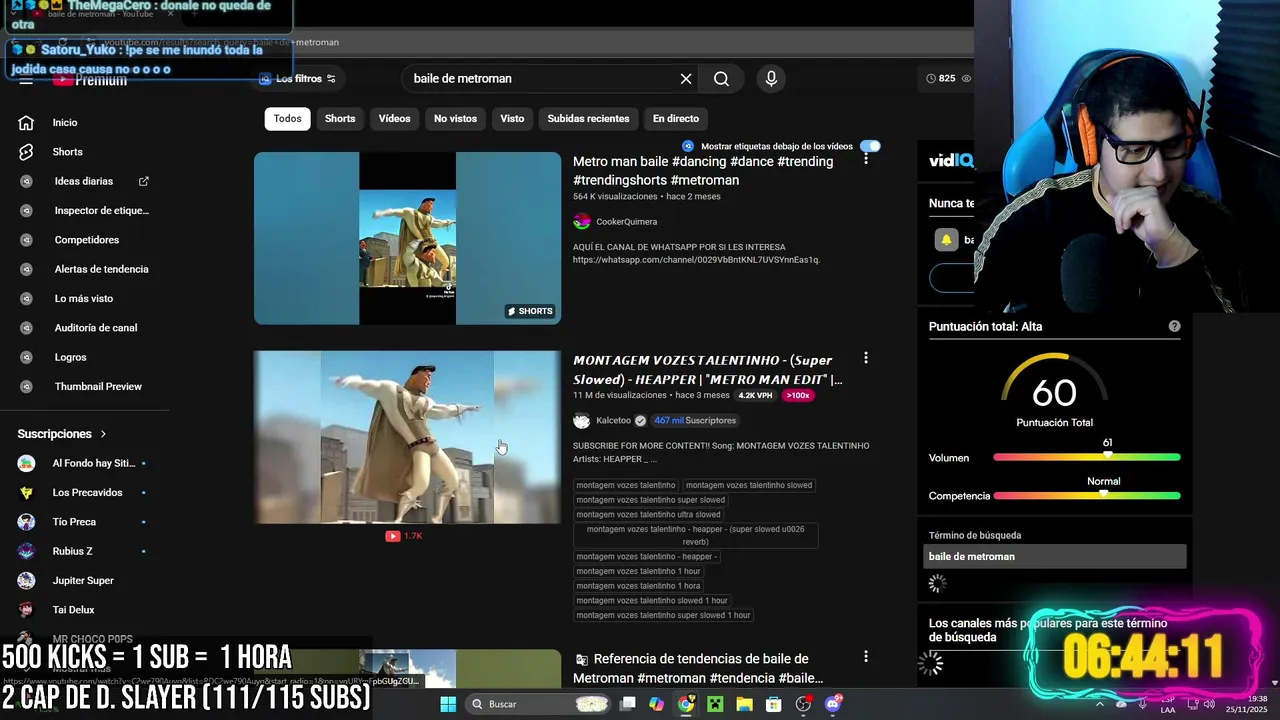Open more options for Referencia de tendencias video
Image resolution: width=1280 pixels, height=720 pixels.
(x=866, y=657)
